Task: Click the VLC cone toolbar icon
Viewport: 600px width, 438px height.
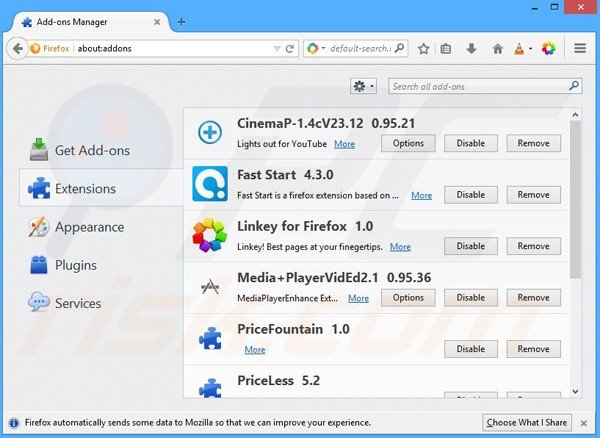Action: (519, 49)
